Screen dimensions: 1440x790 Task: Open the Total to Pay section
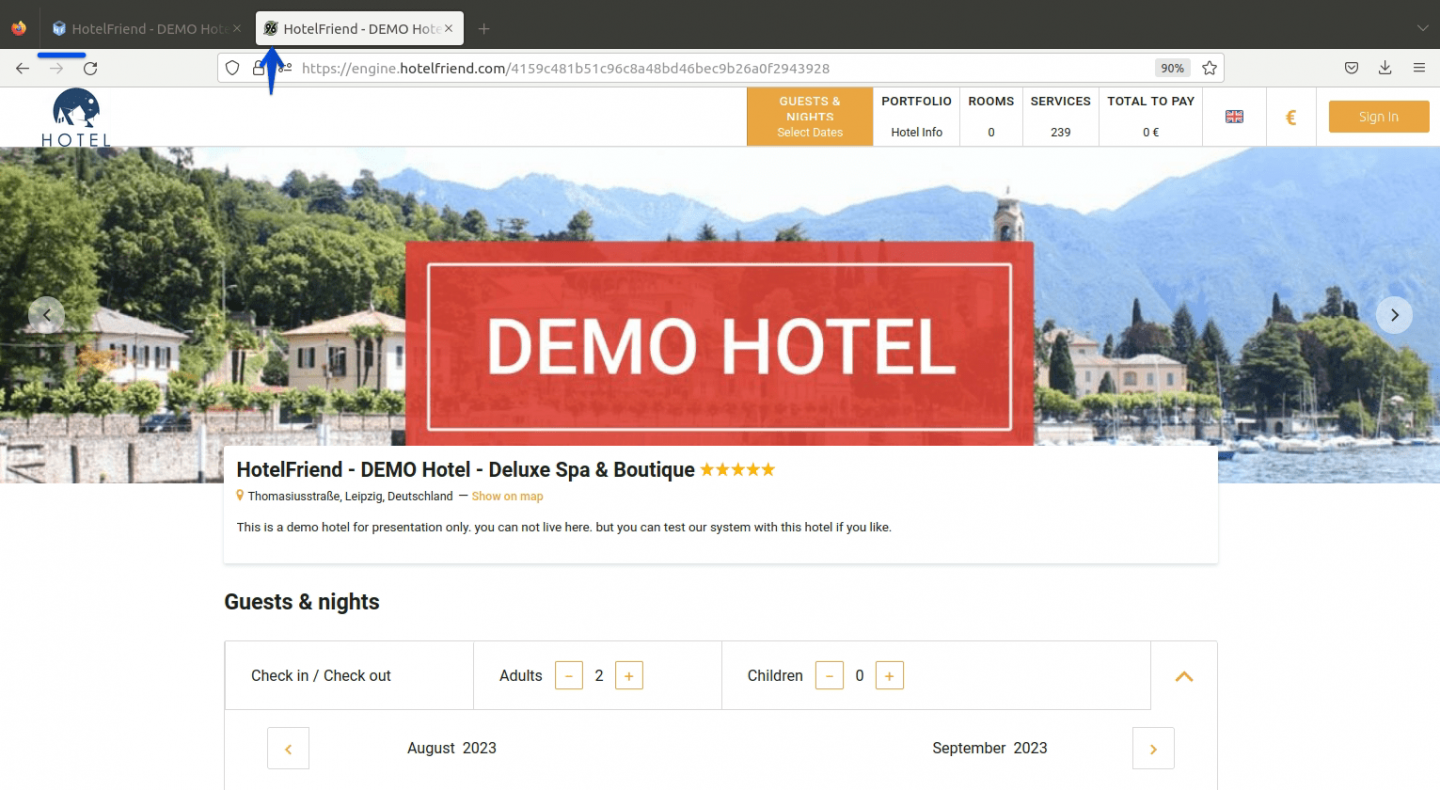click(x=1151, y=117)
